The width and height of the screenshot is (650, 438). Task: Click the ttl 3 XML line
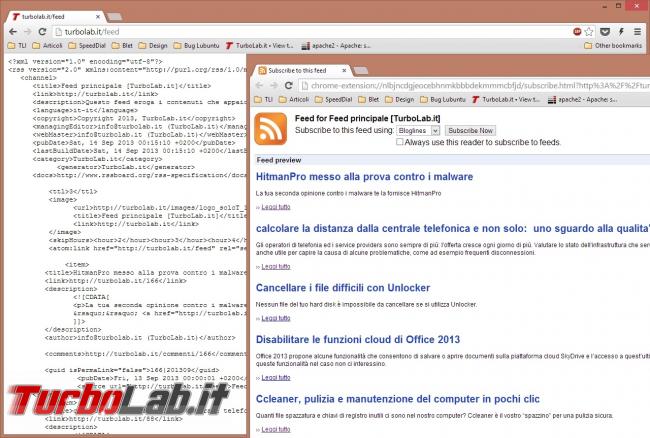click(x=73, y=191)
